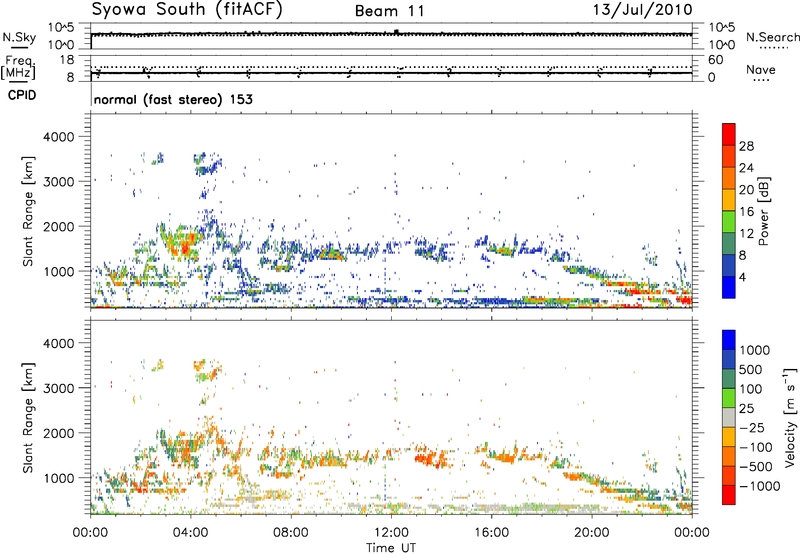800x554 pixels.
Task: Click the '16:00' time tick label
Action: point(491,533)
